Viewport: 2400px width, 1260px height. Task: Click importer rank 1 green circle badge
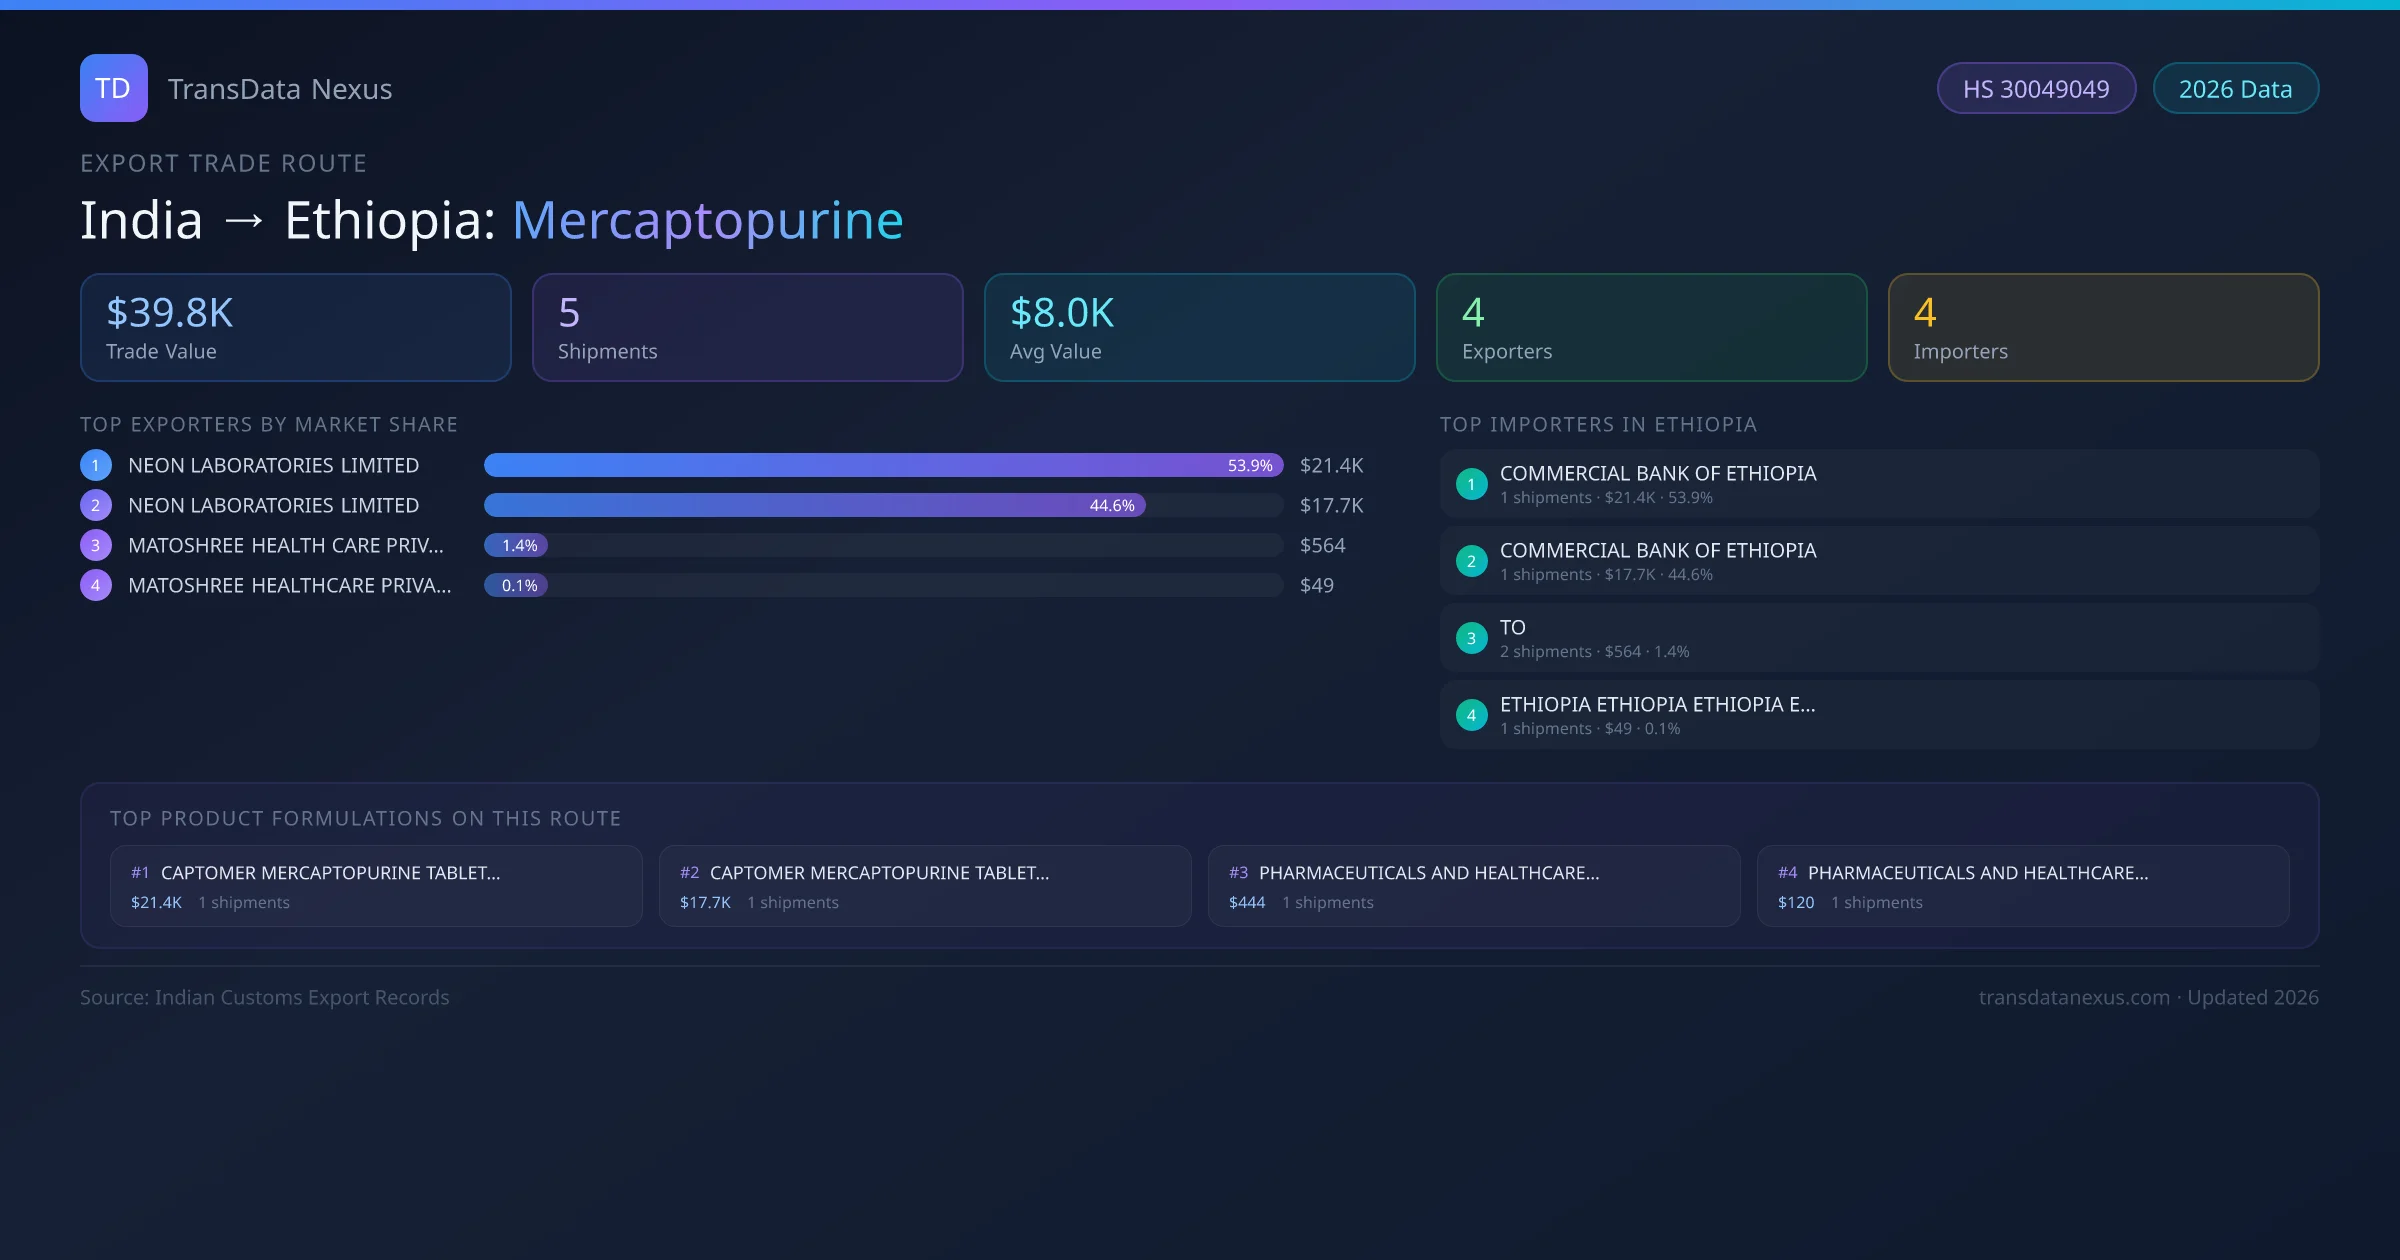1471,484
